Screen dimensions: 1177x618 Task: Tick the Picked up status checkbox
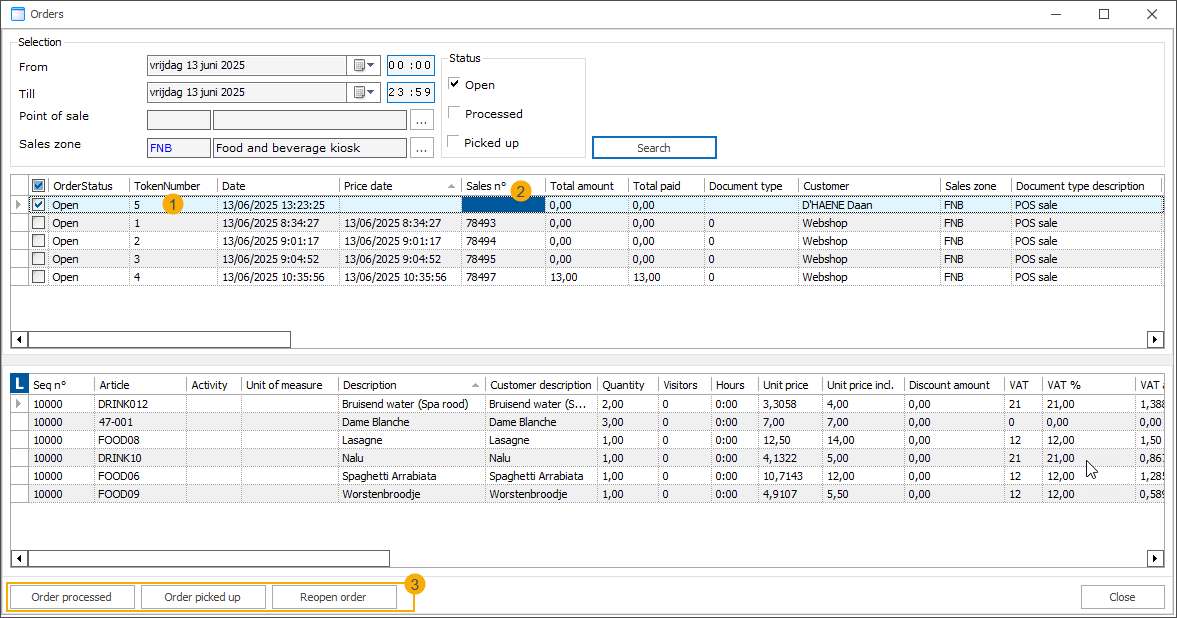coord(455,142)
